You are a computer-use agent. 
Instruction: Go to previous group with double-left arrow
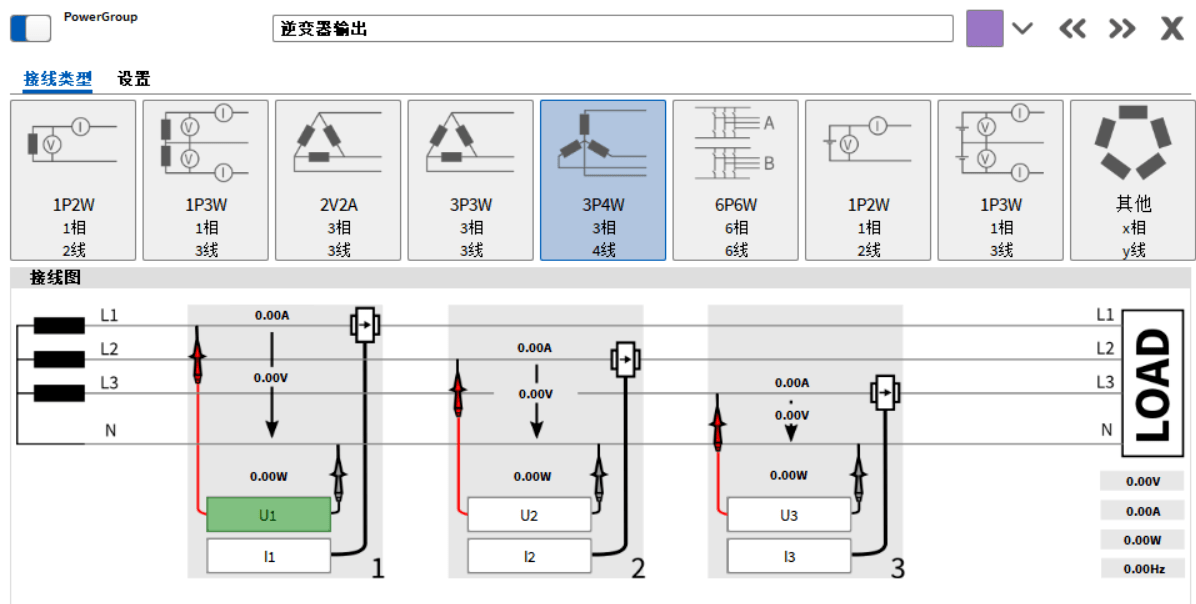click(1072, 29)
